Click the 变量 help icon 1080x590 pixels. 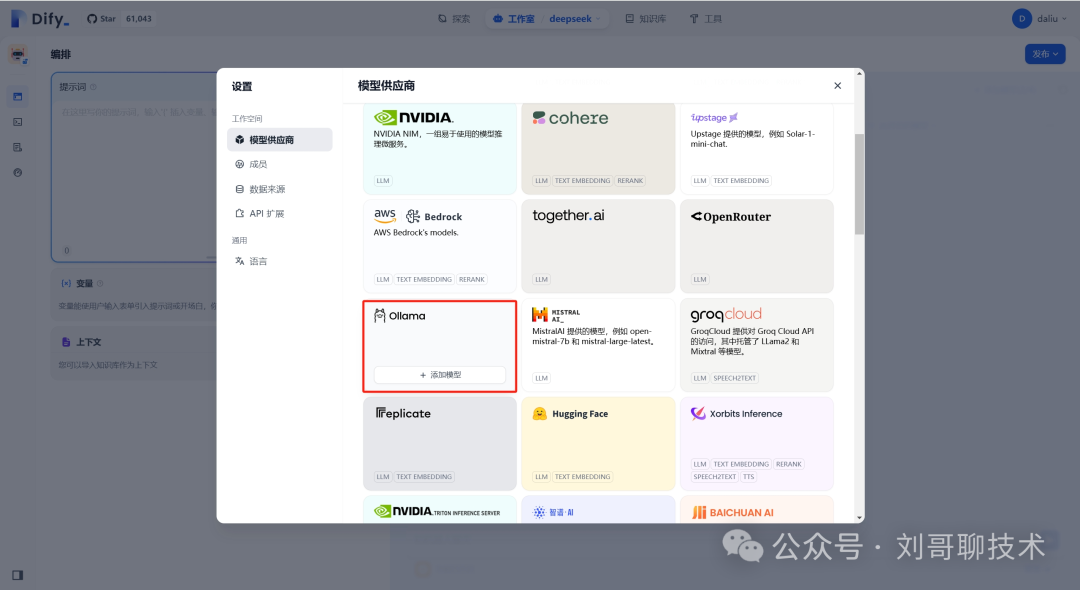[100, 283]
